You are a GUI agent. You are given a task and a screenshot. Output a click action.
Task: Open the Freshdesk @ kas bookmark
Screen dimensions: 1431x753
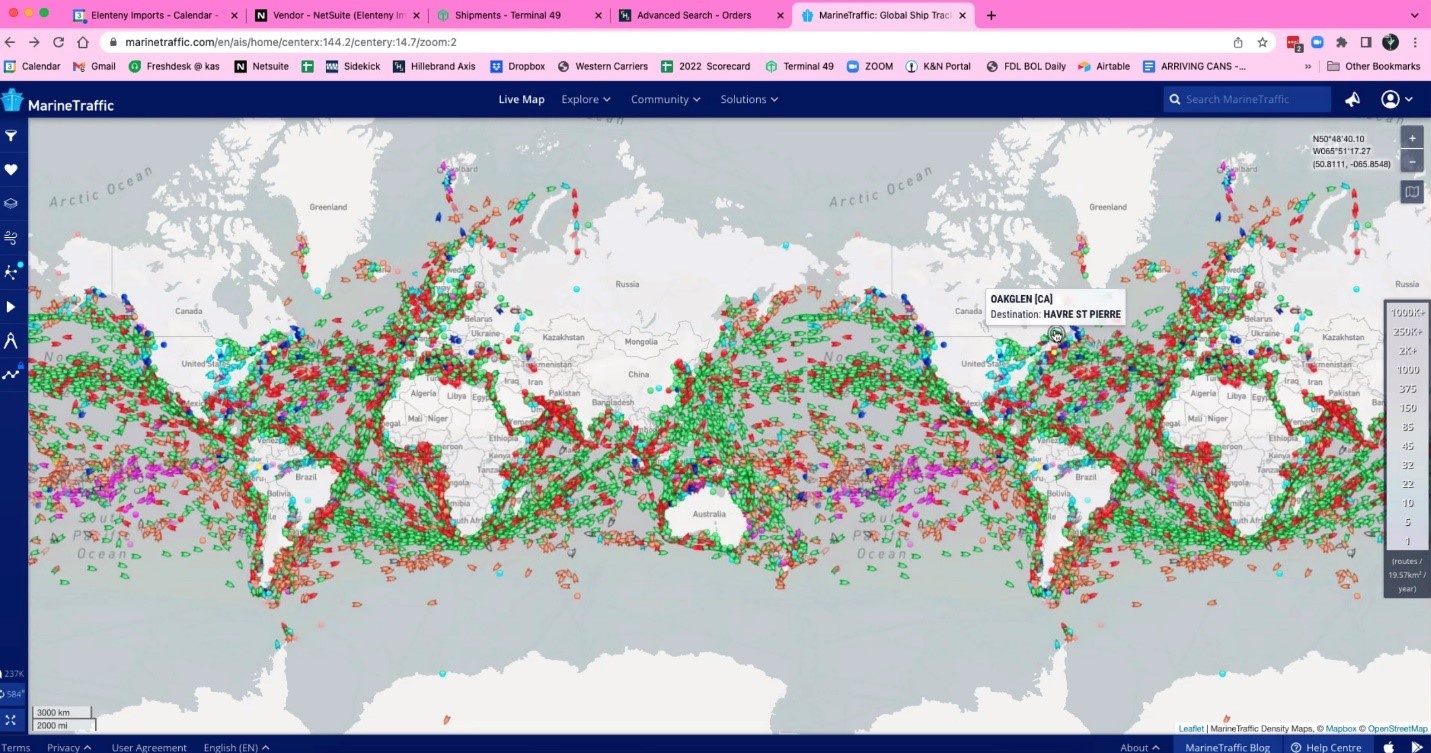point(174,66)
